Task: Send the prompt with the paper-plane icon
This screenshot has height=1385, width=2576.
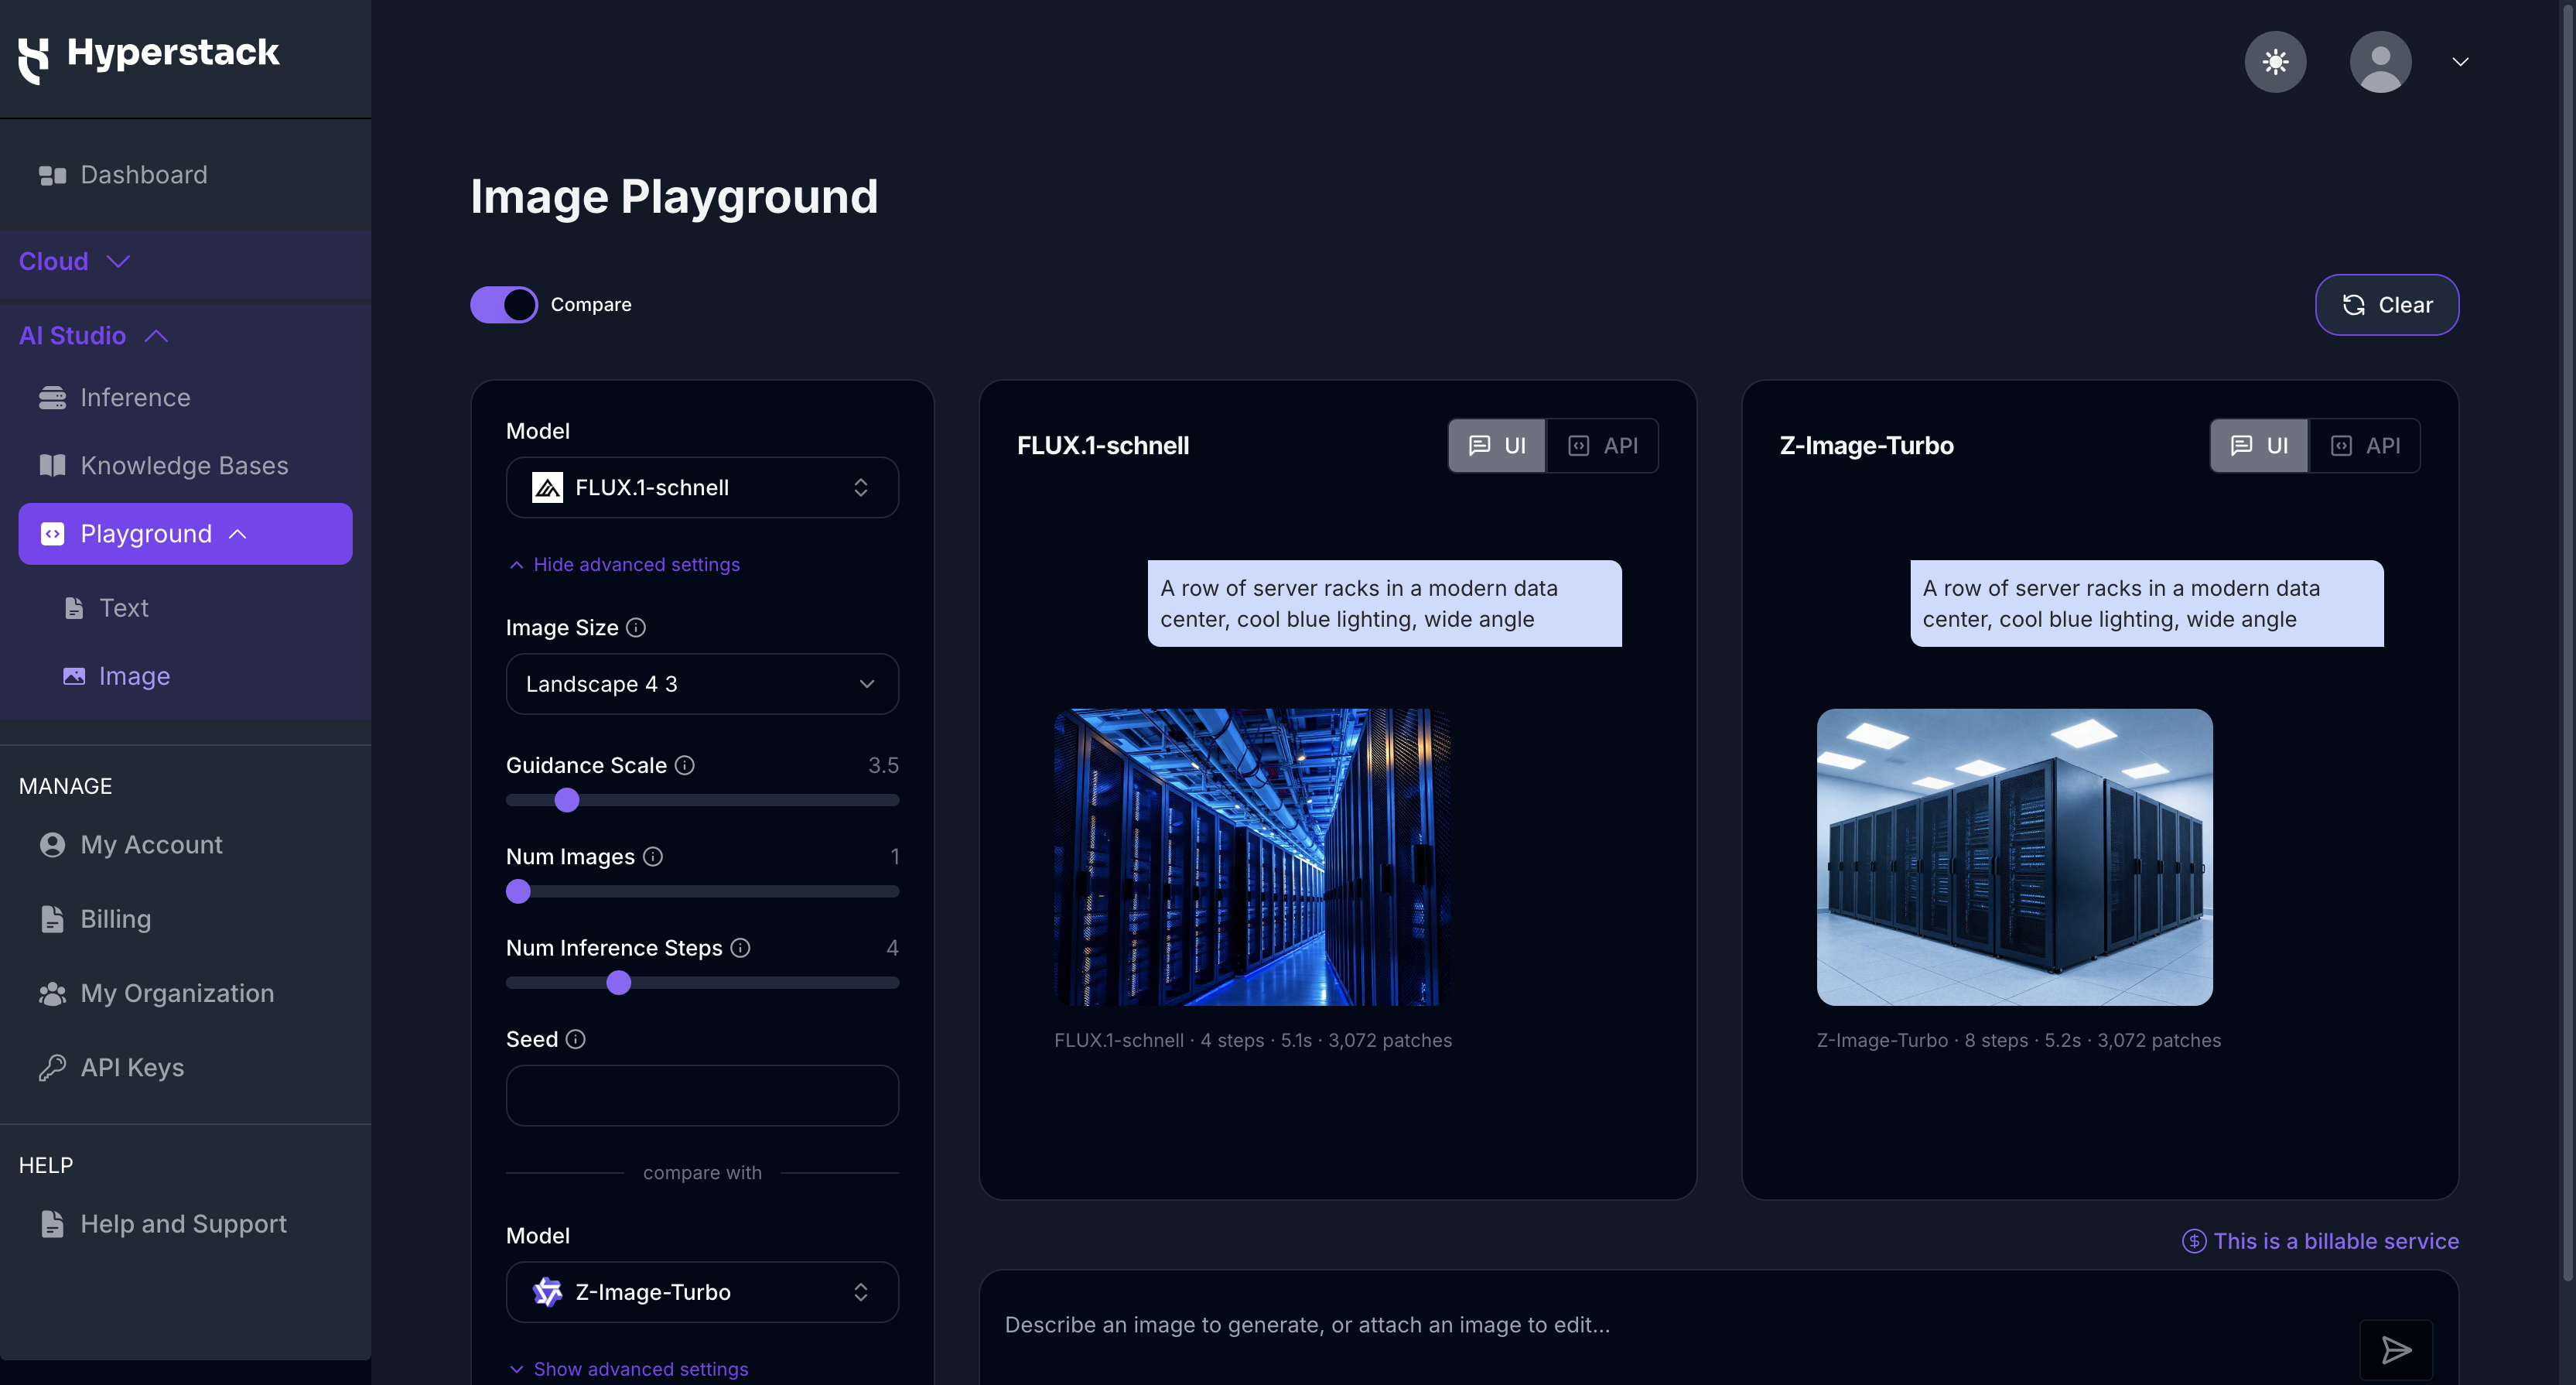Action: (2396, 1350)
